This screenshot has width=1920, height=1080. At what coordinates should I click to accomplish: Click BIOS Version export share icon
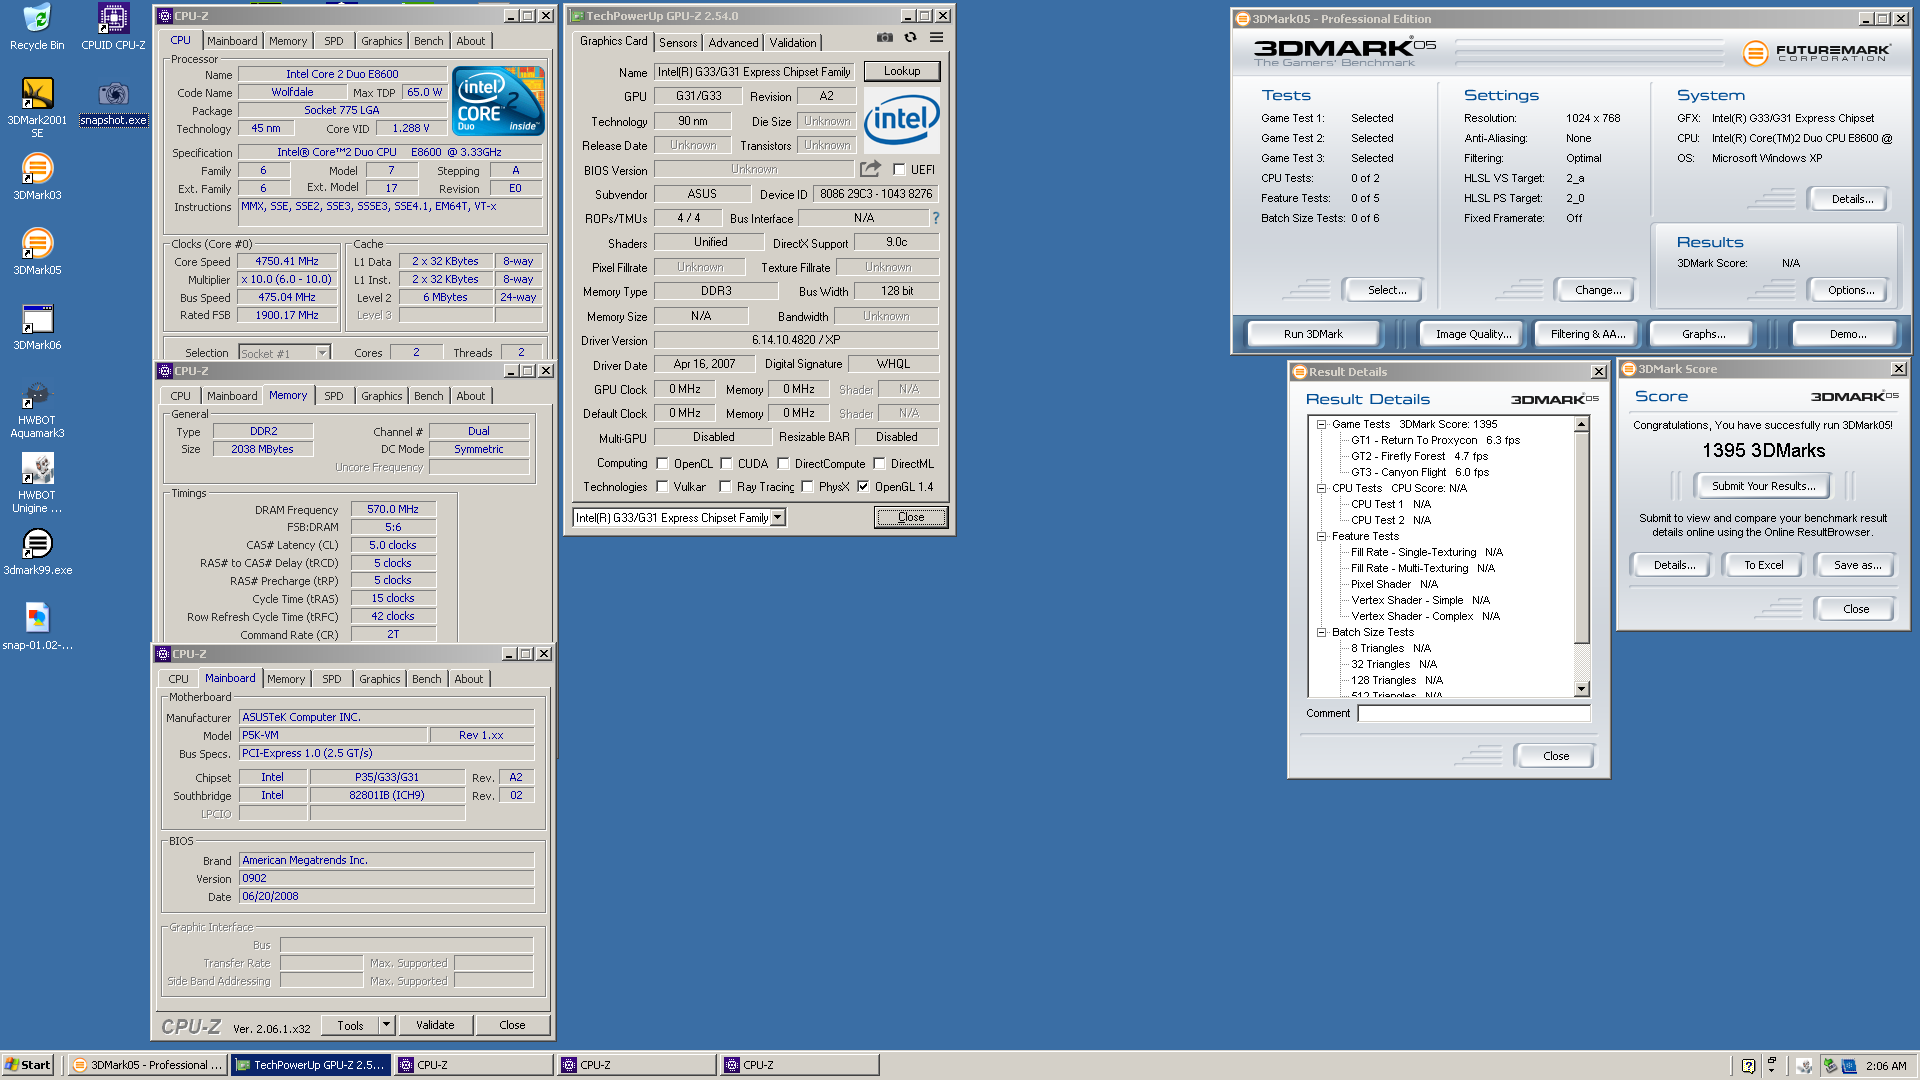tap(870, 169)
